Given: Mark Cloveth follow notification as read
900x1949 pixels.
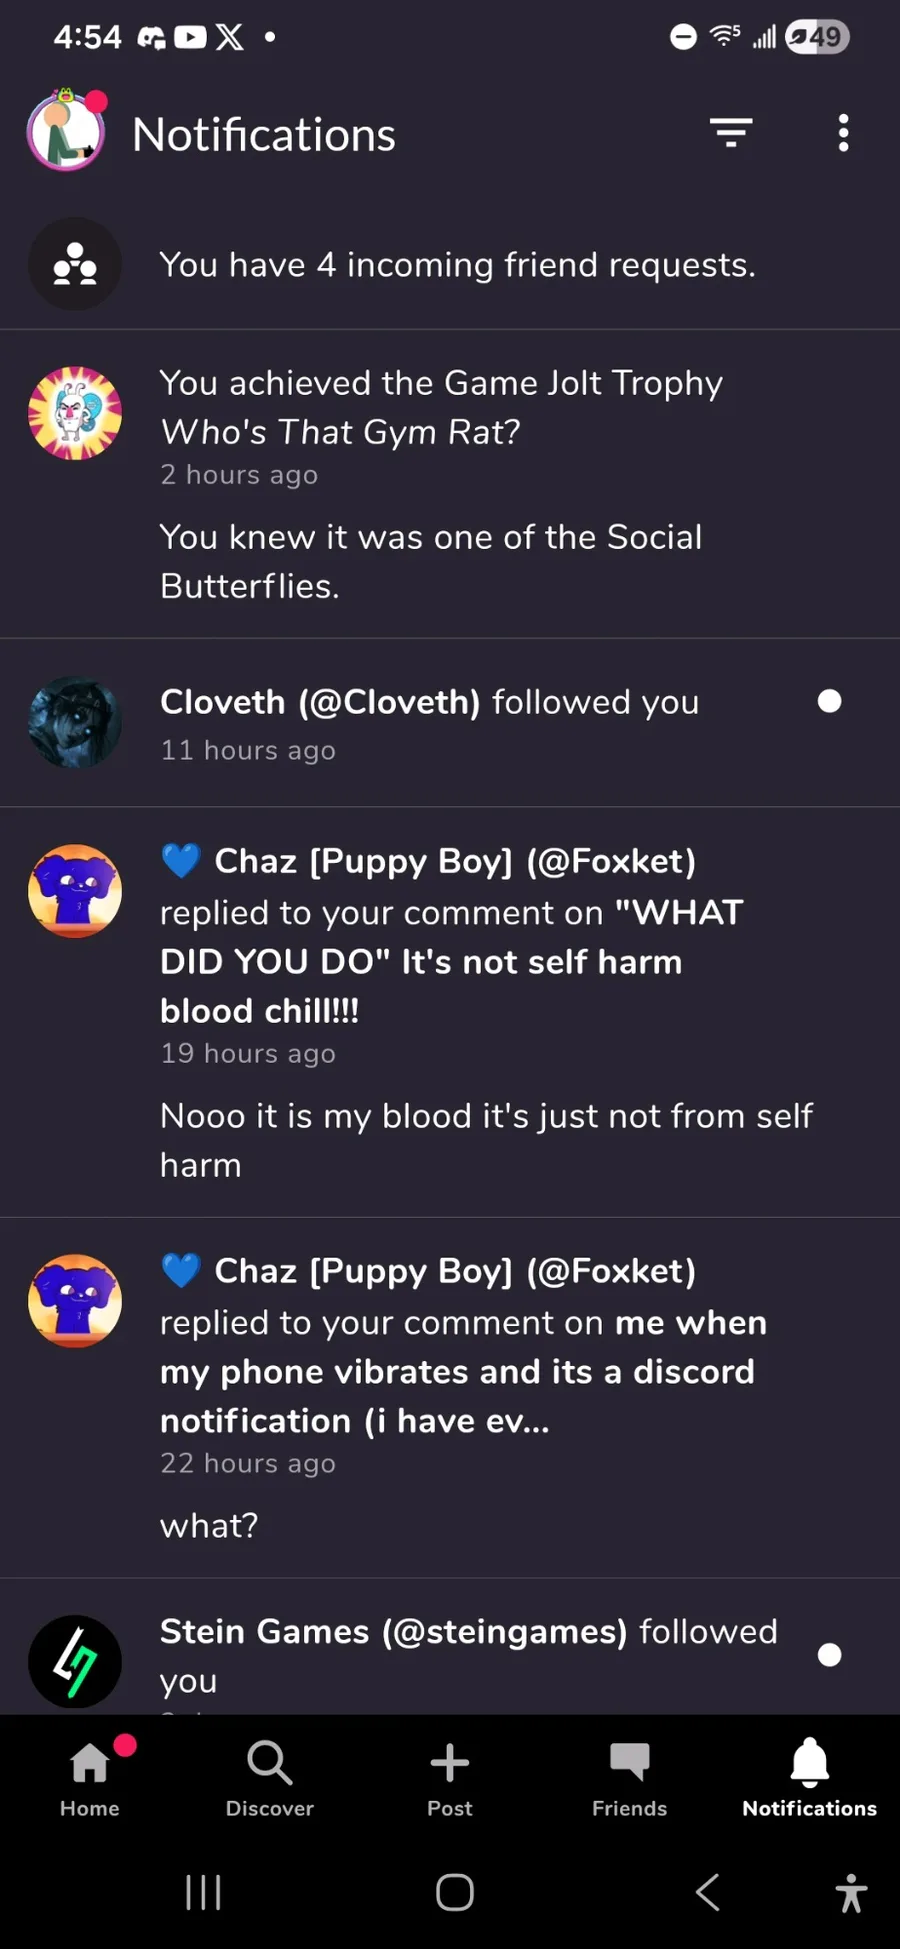Looking at the screenshot, I should (x=829, y=701).
